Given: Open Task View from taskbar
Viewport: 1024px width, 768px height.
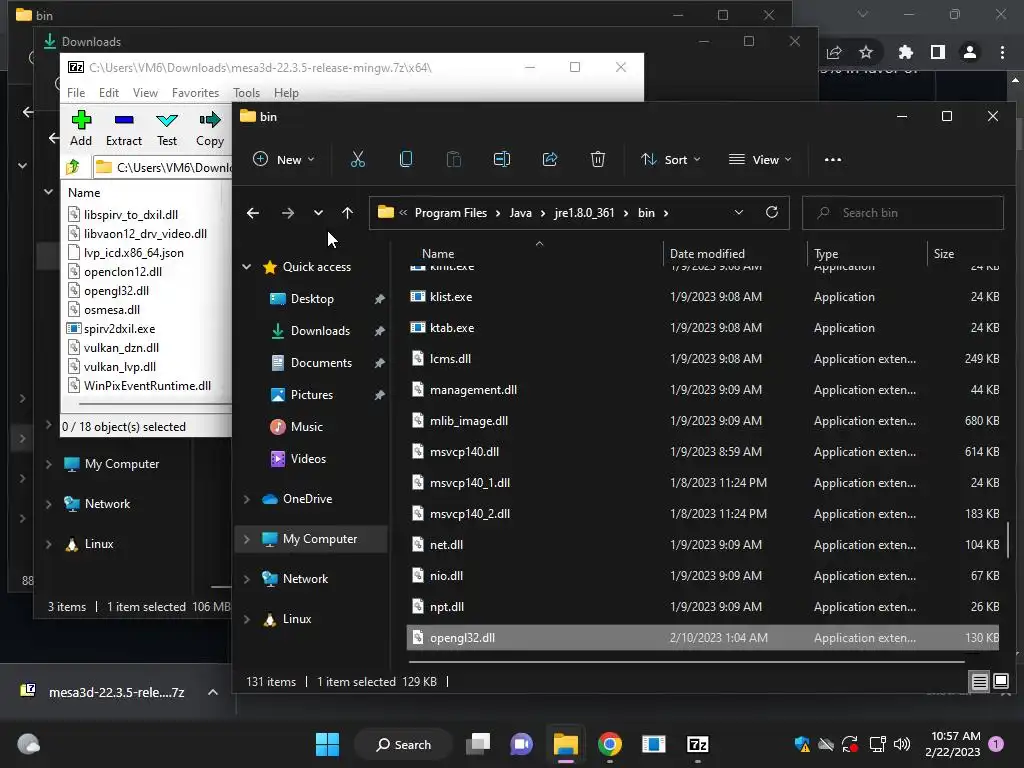Looking at the screenshot, I should pyautogui.click(x=478, y=744).
